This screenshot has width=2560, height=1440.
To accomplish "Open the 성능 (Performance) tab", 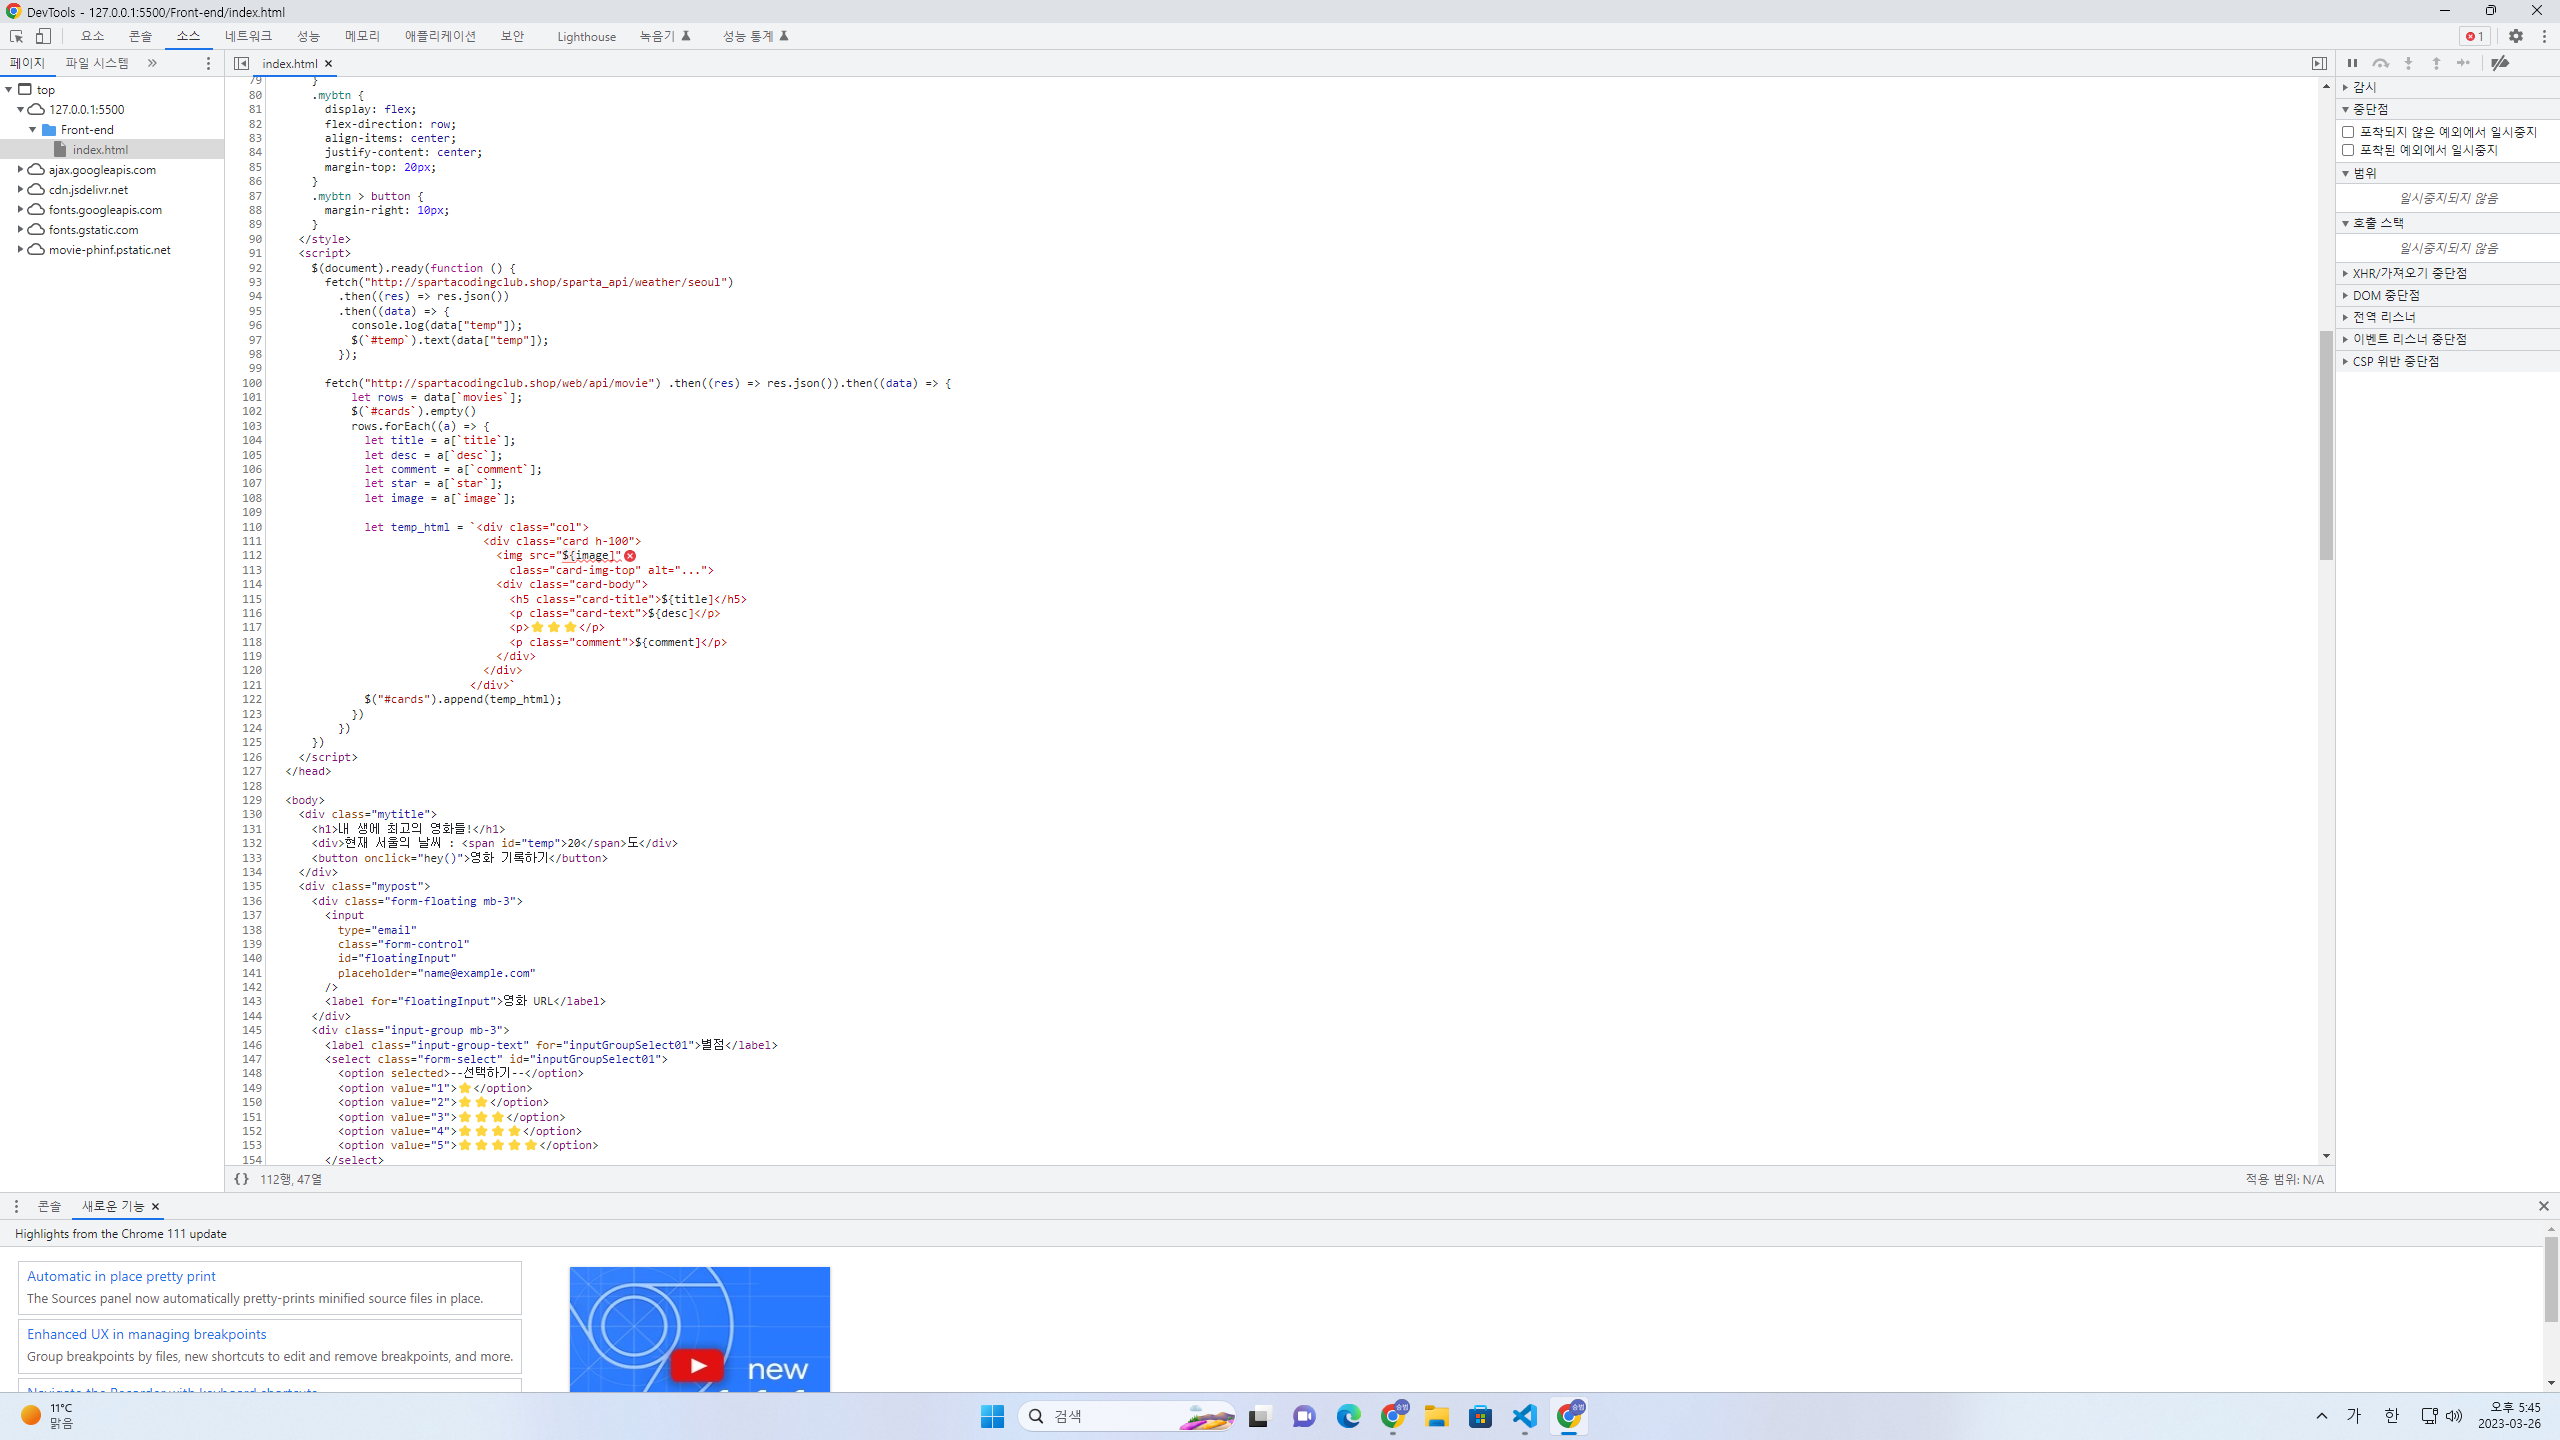I will 308,36.
